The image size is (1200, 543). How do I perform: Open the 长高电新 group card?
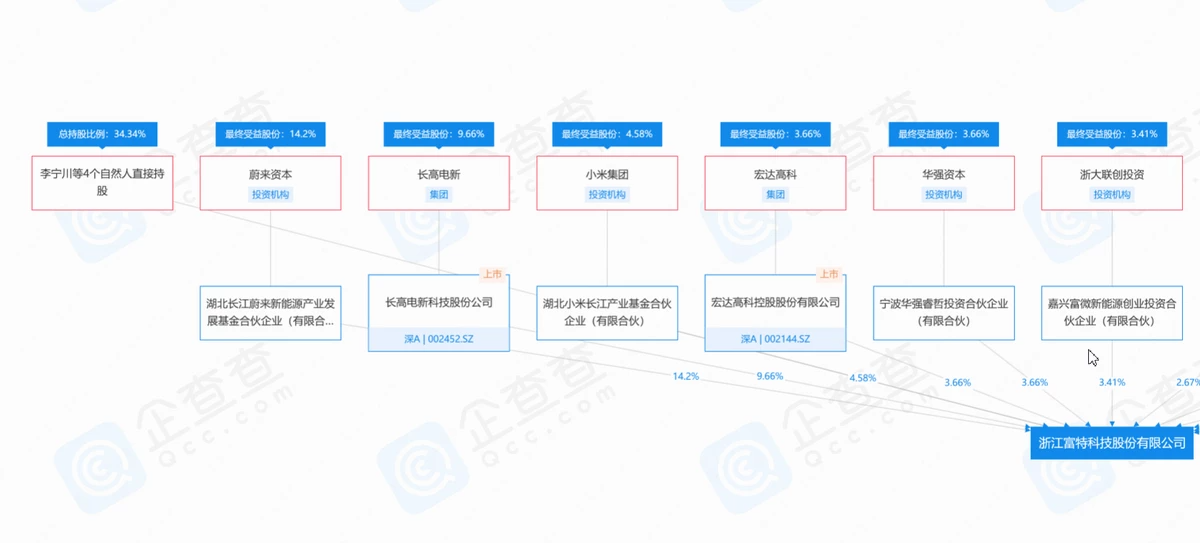pos(439,182)
